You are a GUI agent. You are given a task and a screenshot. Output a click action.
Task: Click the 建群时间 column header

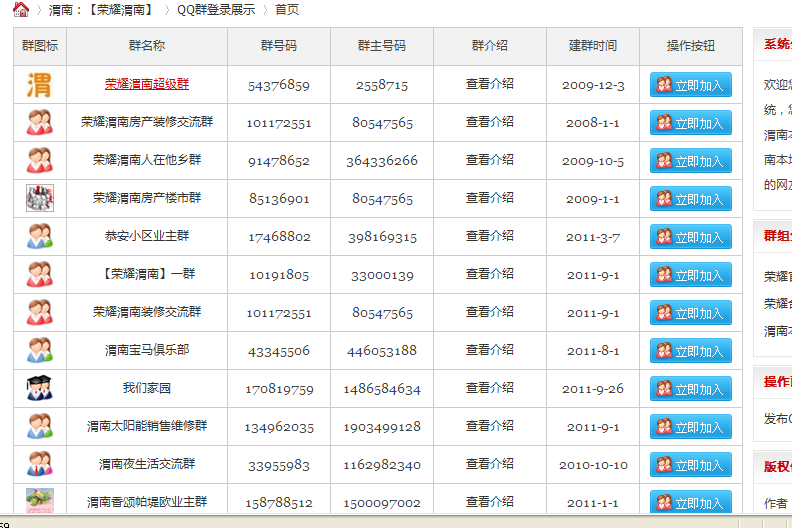593,46
